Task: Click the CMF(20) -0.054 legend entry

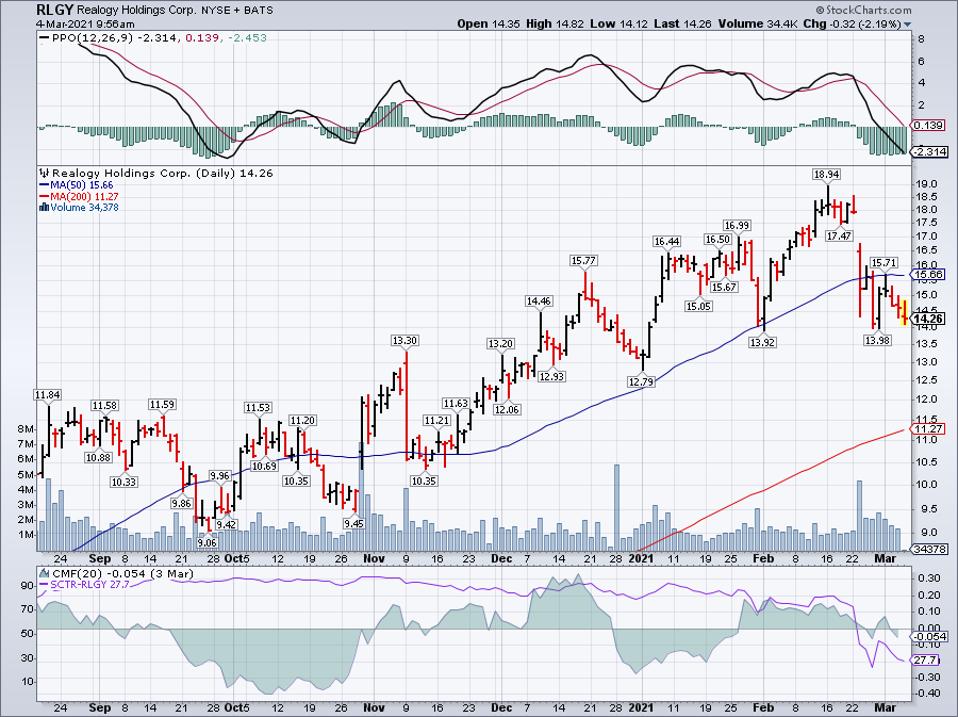Action: [122, 573]
